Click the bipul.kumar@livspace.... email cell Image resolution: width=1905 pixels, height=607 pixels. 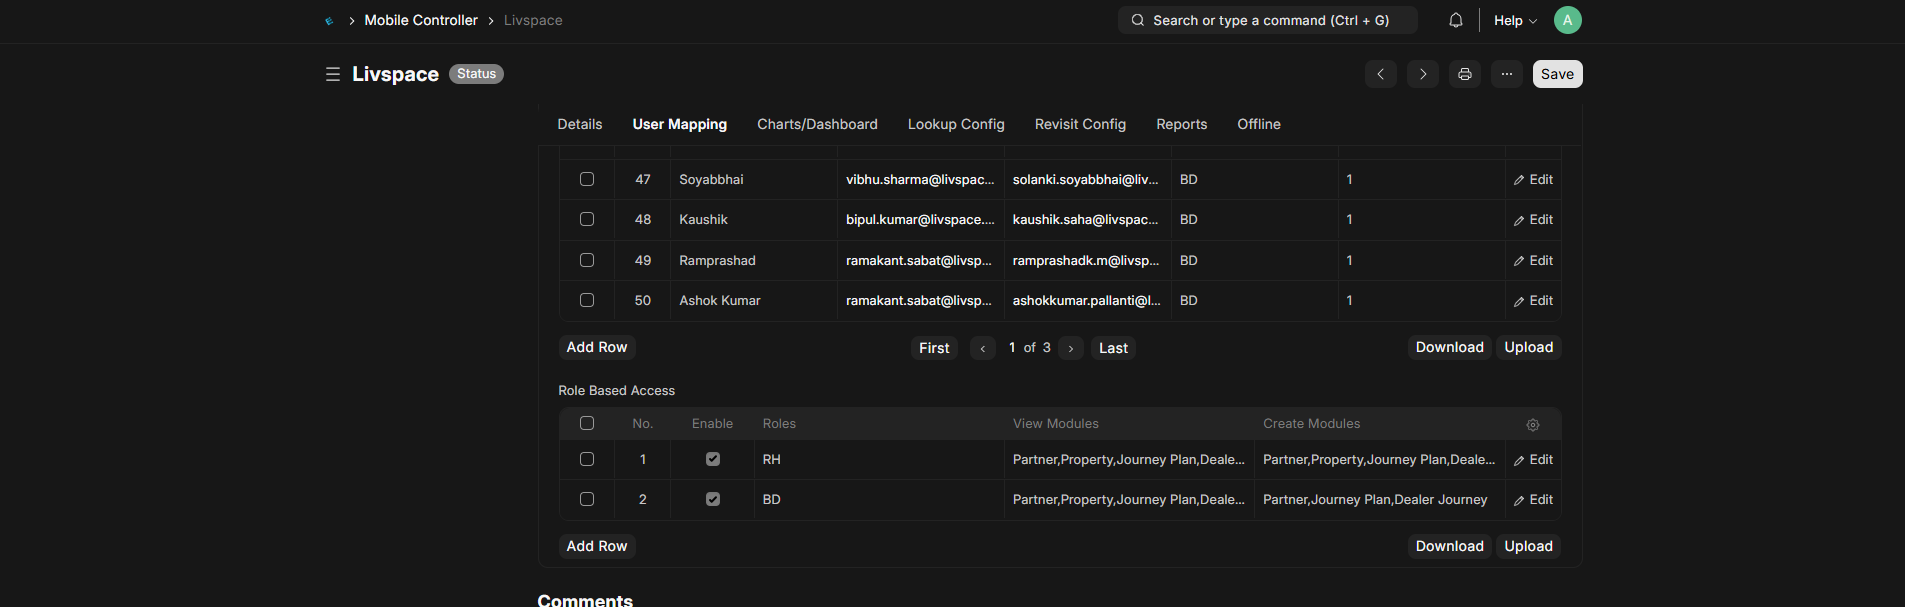pos(921,220)
